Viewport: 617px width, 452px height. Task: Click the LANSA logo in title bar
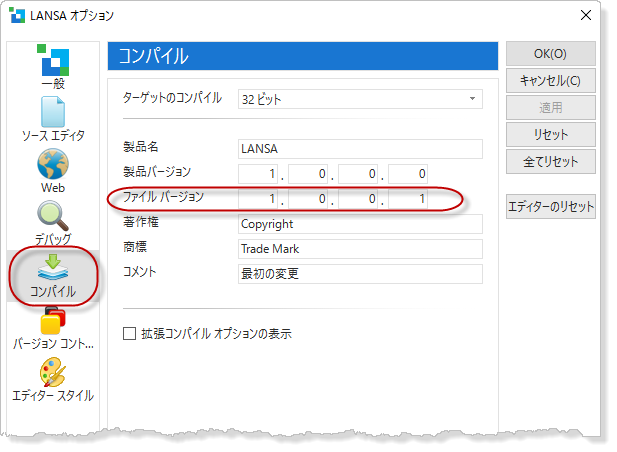point(17,16)
